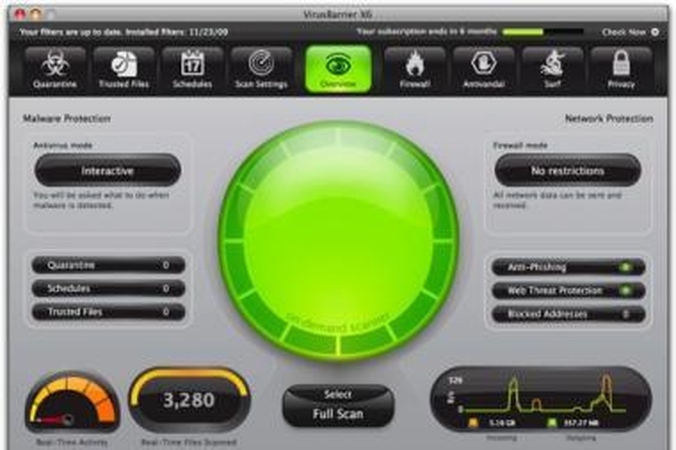Click the subscription progress bar

point(543,32)
